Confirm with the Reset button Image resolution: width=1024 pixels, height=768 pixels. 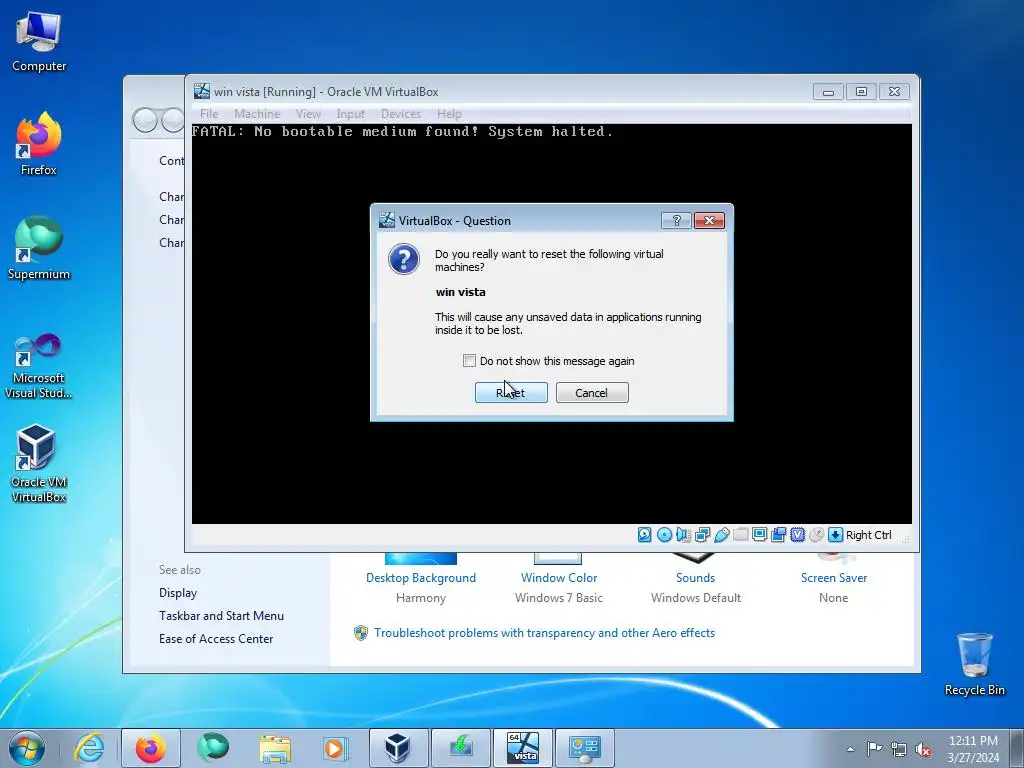pos(511,392)
